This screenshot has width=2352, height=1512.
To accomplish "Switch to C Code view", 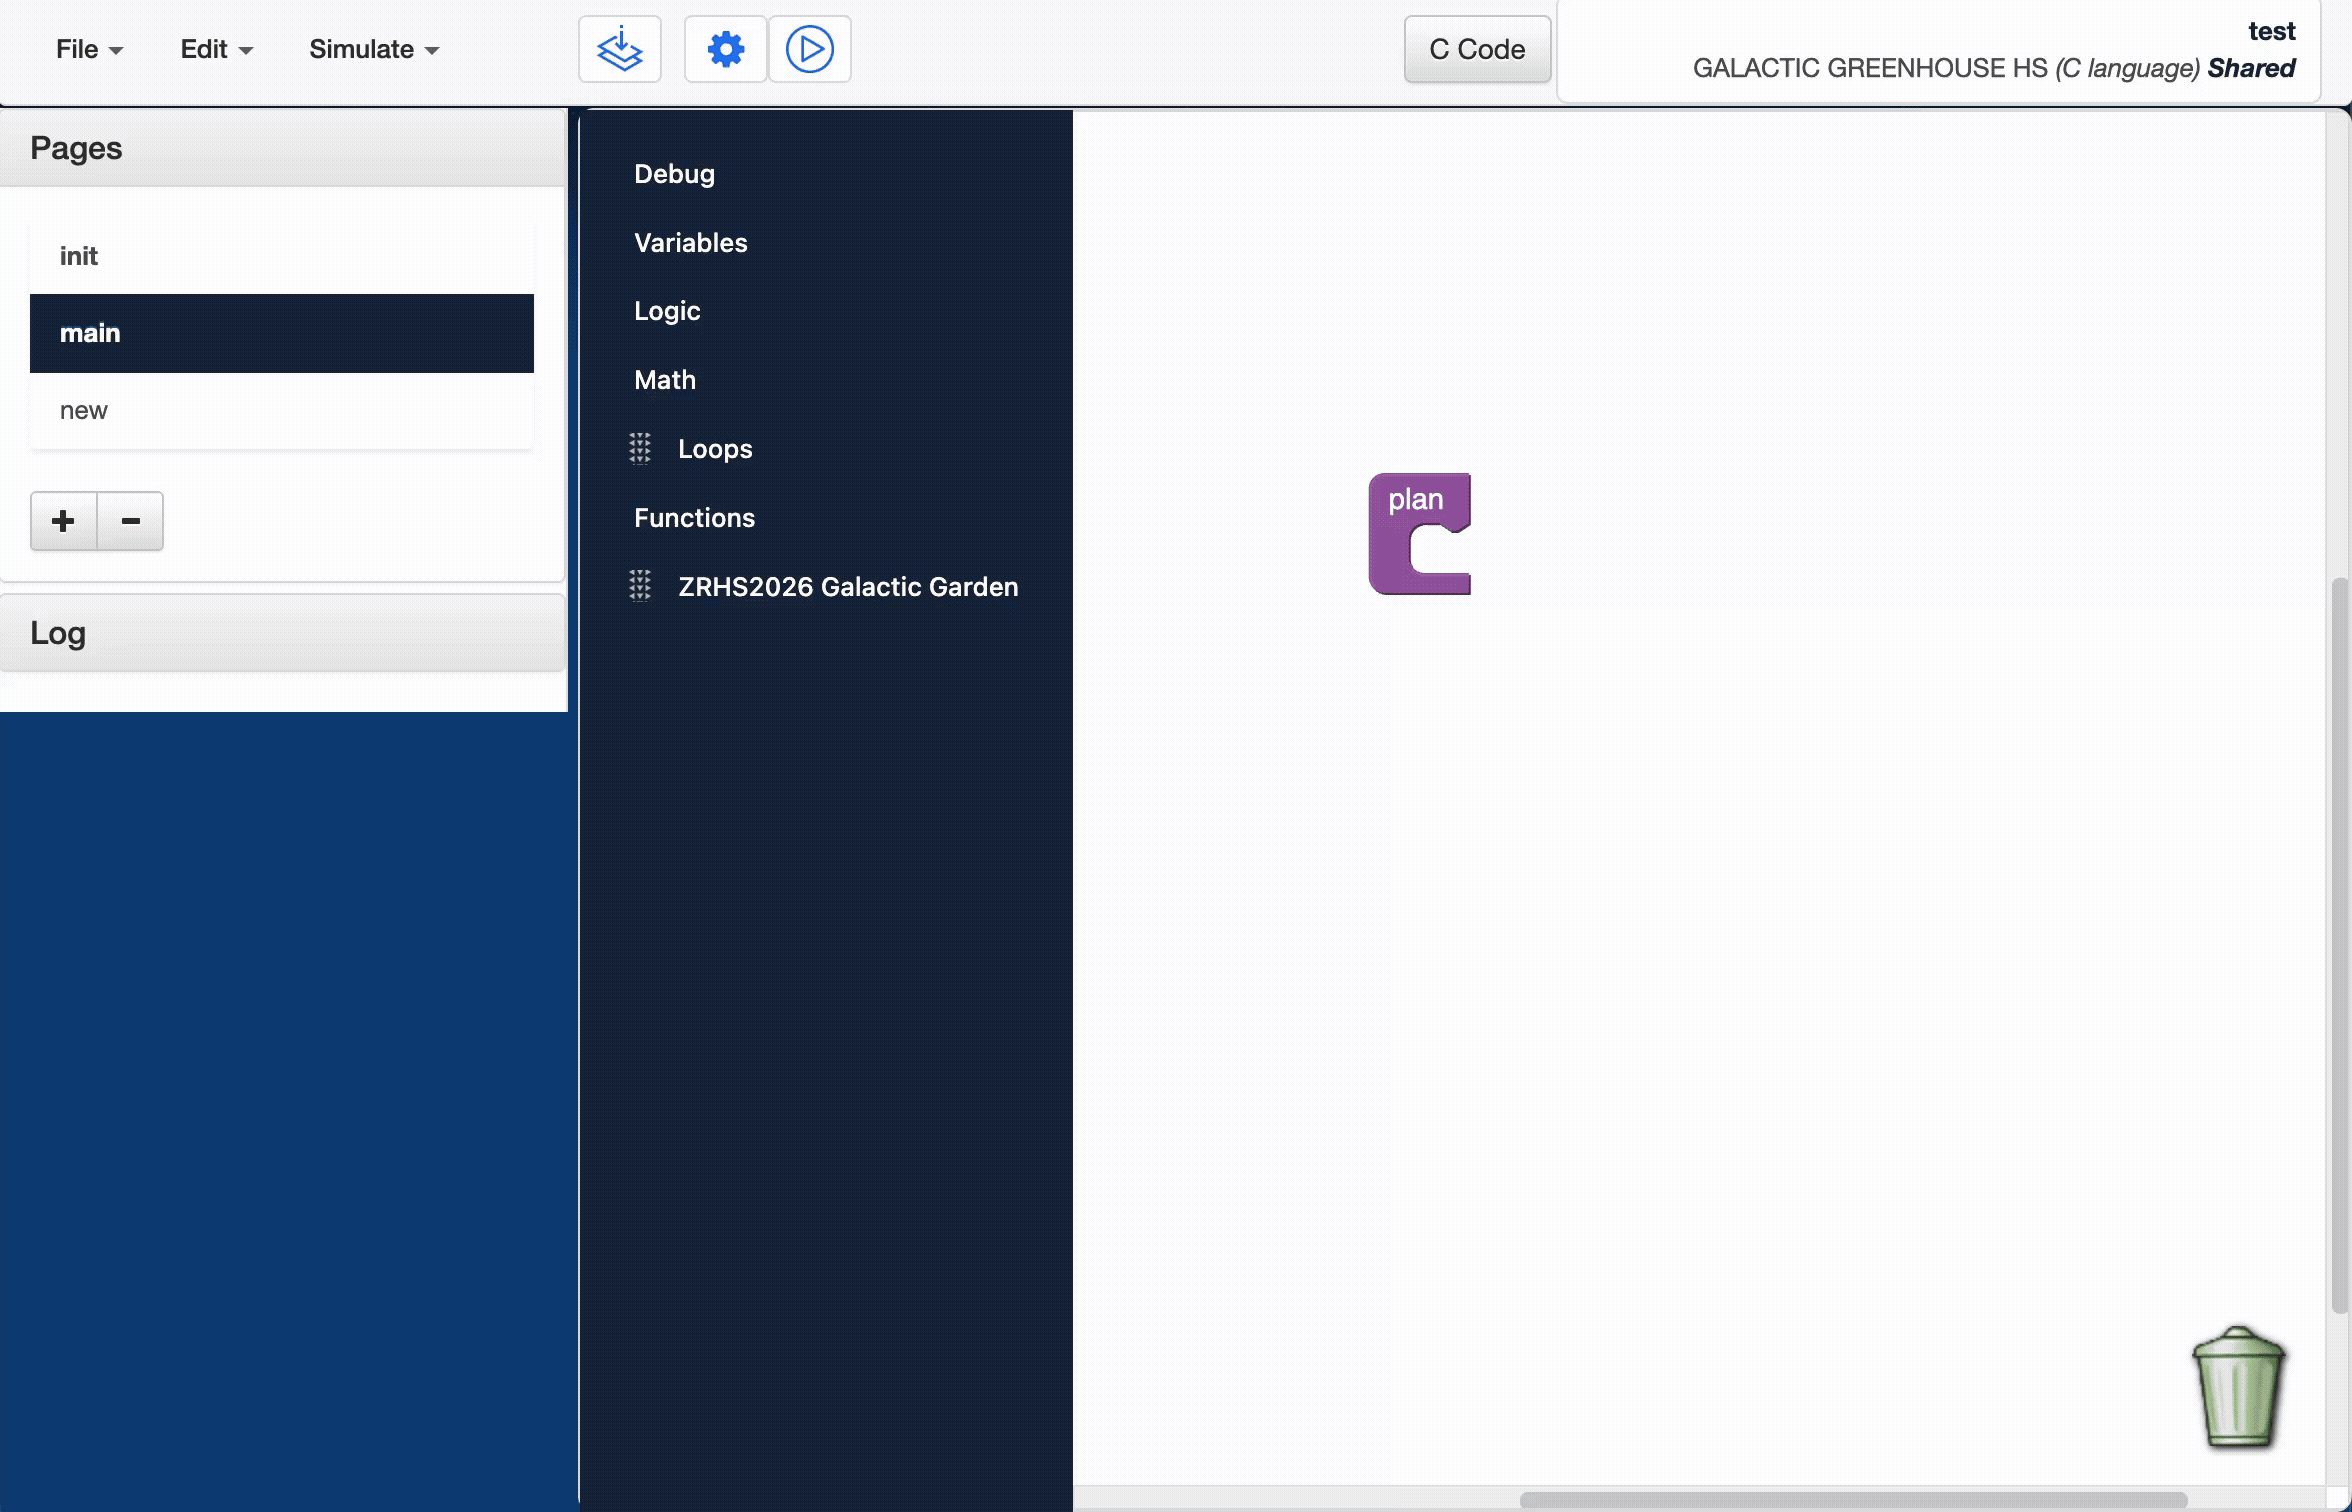I will [1476, 49].
